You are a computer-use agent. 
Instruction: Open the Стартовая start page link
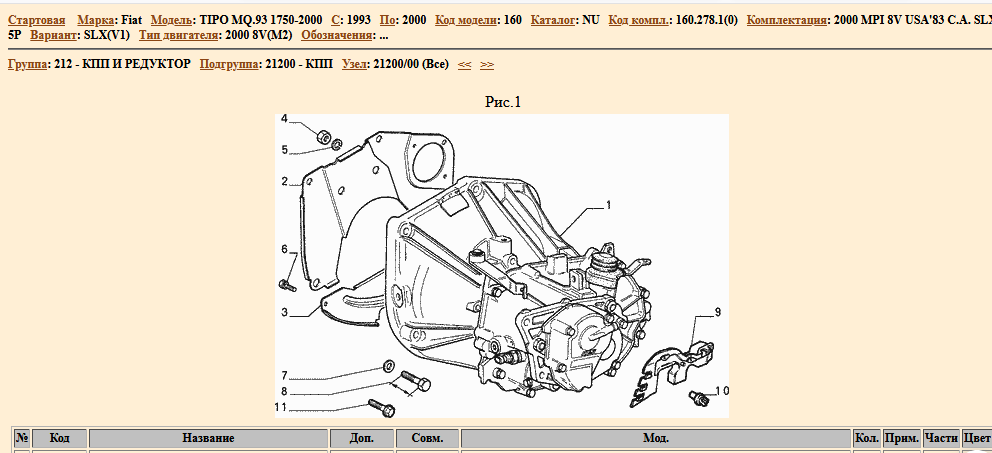point(36,20)
